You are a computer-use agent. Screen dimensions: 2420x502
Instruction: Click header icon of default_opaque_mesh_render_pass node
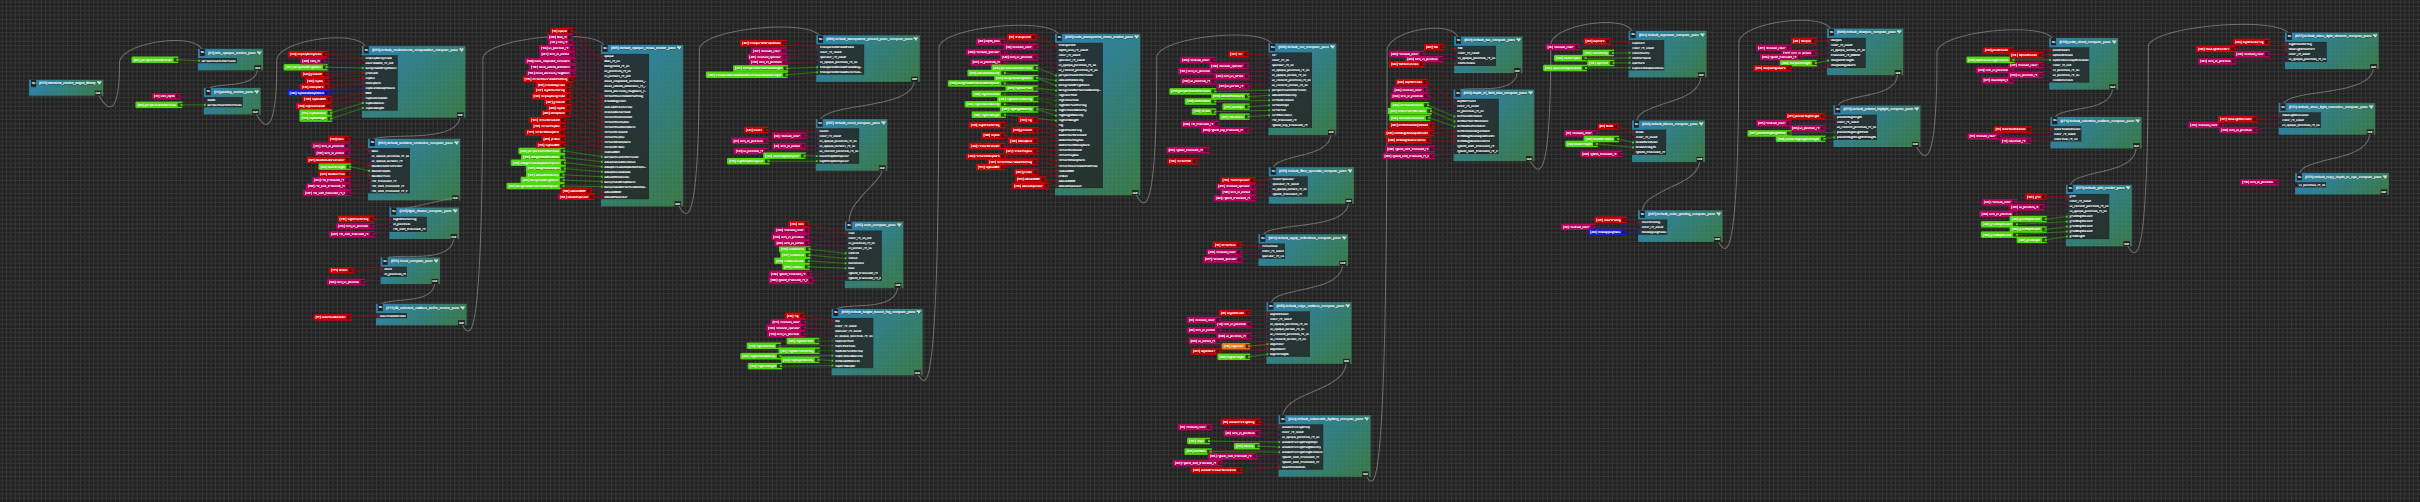click(606, 48)
